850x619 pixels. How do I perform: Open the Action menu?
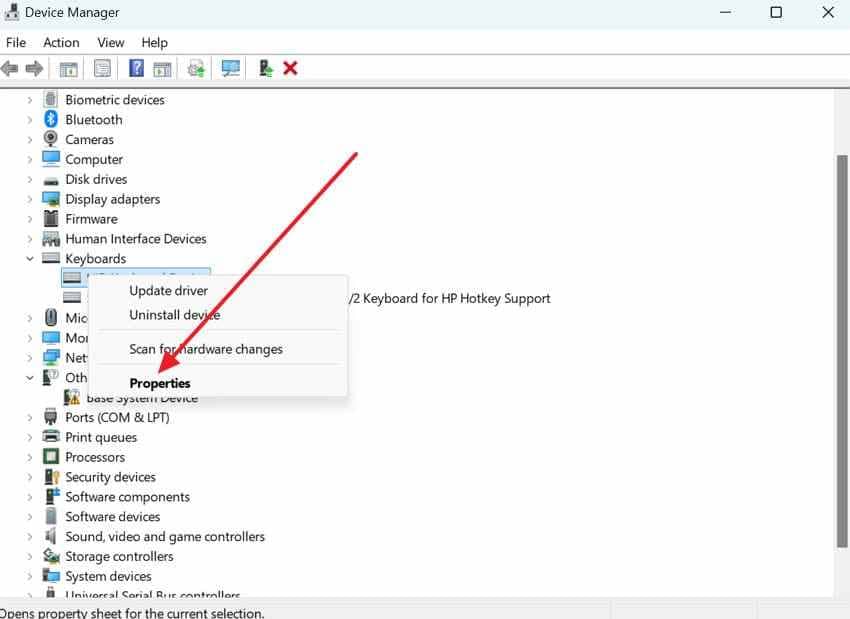point(61,42)
